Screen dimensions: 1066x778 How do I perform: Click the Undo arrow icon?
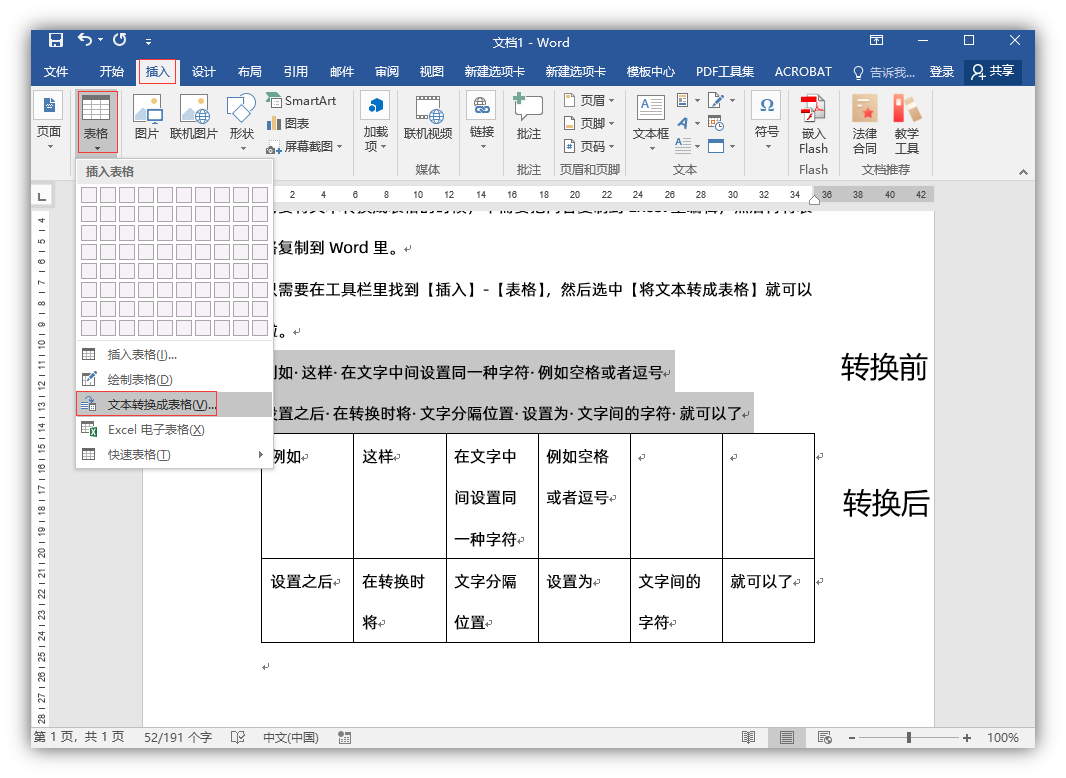85,41
